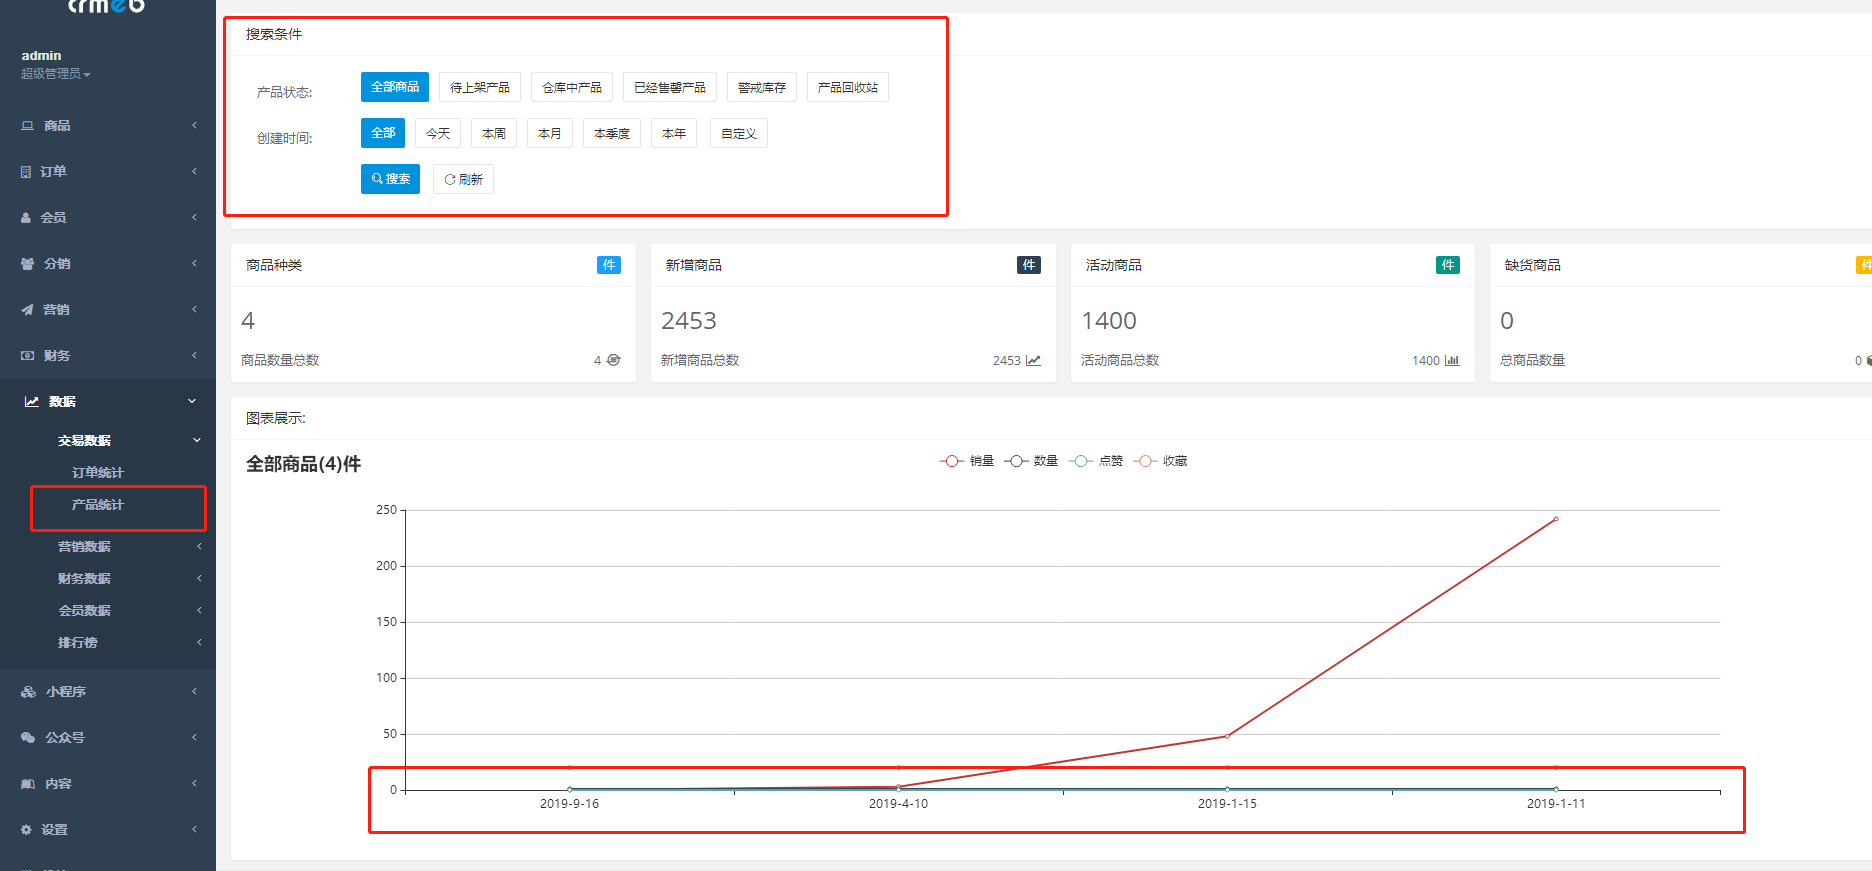
Task: Click the 图表展示 section heading
Action: tap(276, 418)
